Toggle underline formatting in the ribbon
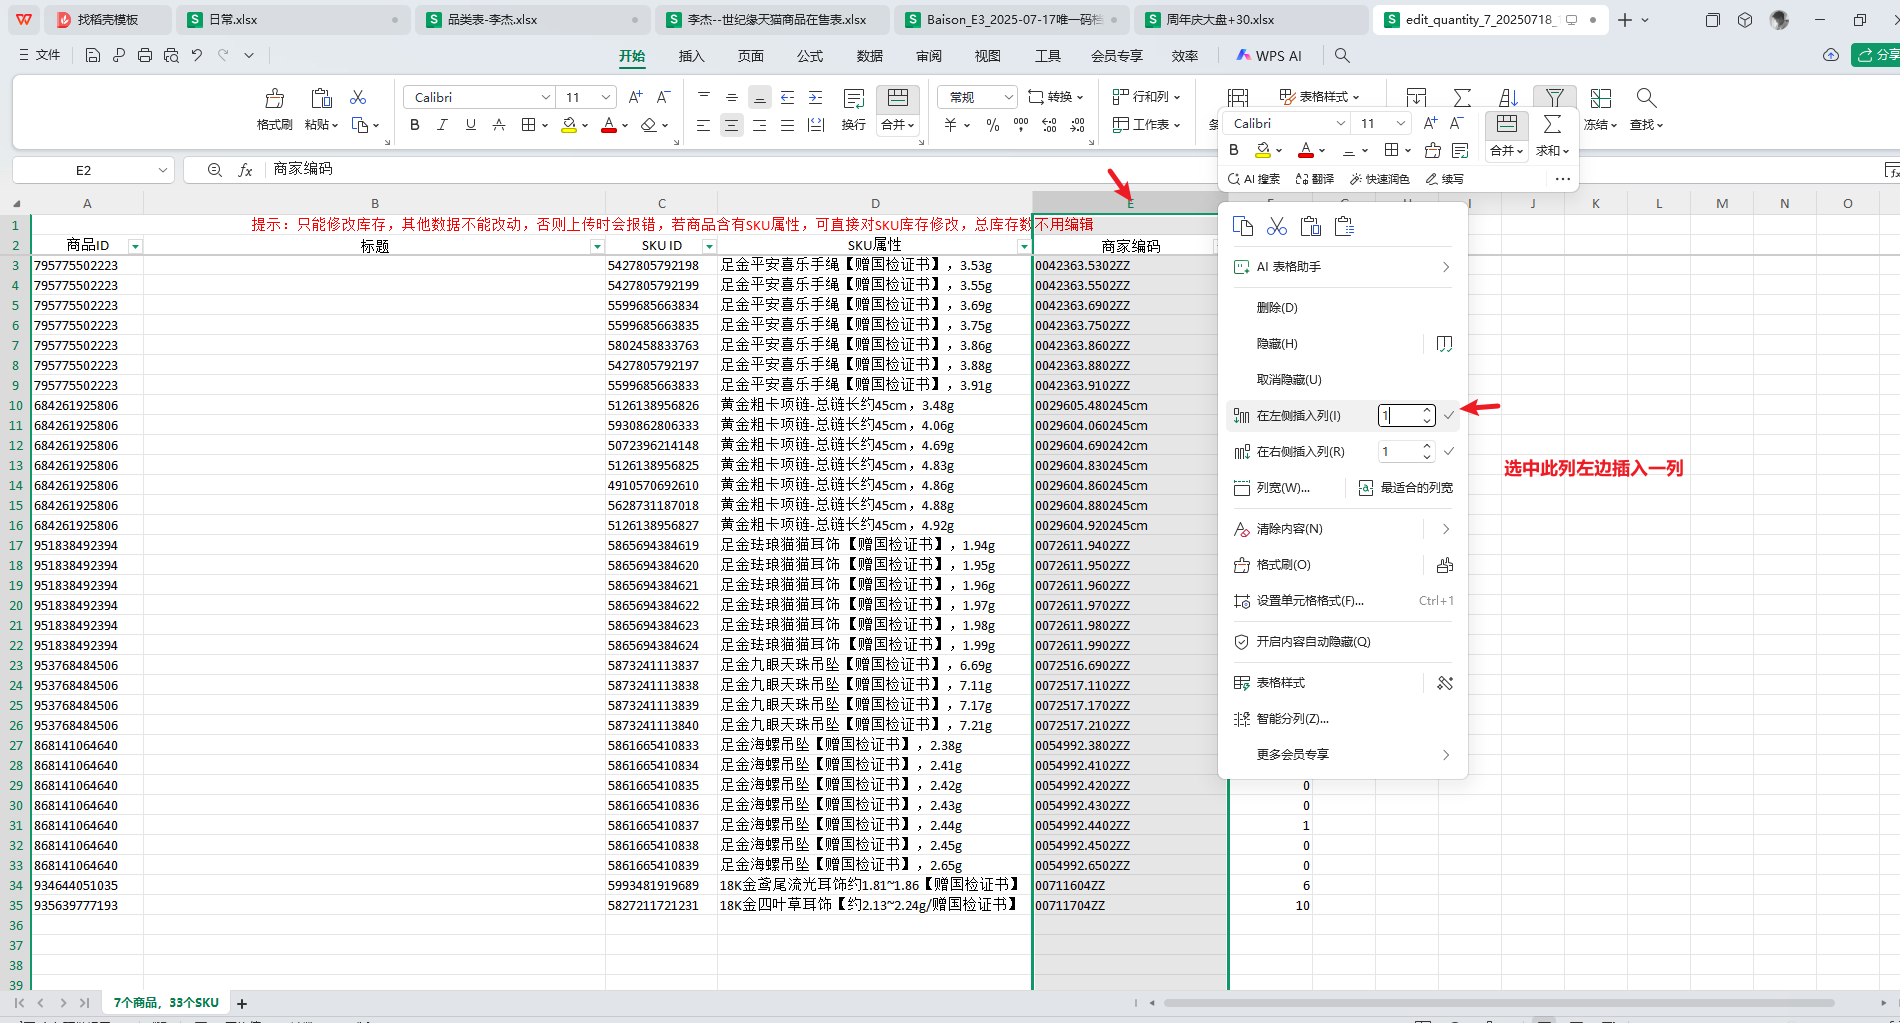 tap(470, 125)
